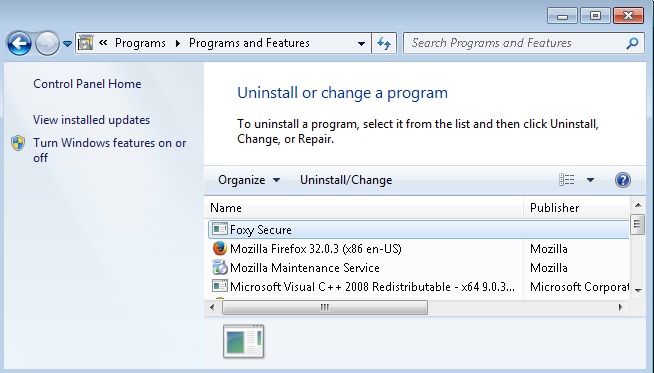
Task: Select Microsoft Visual C++ 2008 Redistributable entry
Action: tap(372, 287)
